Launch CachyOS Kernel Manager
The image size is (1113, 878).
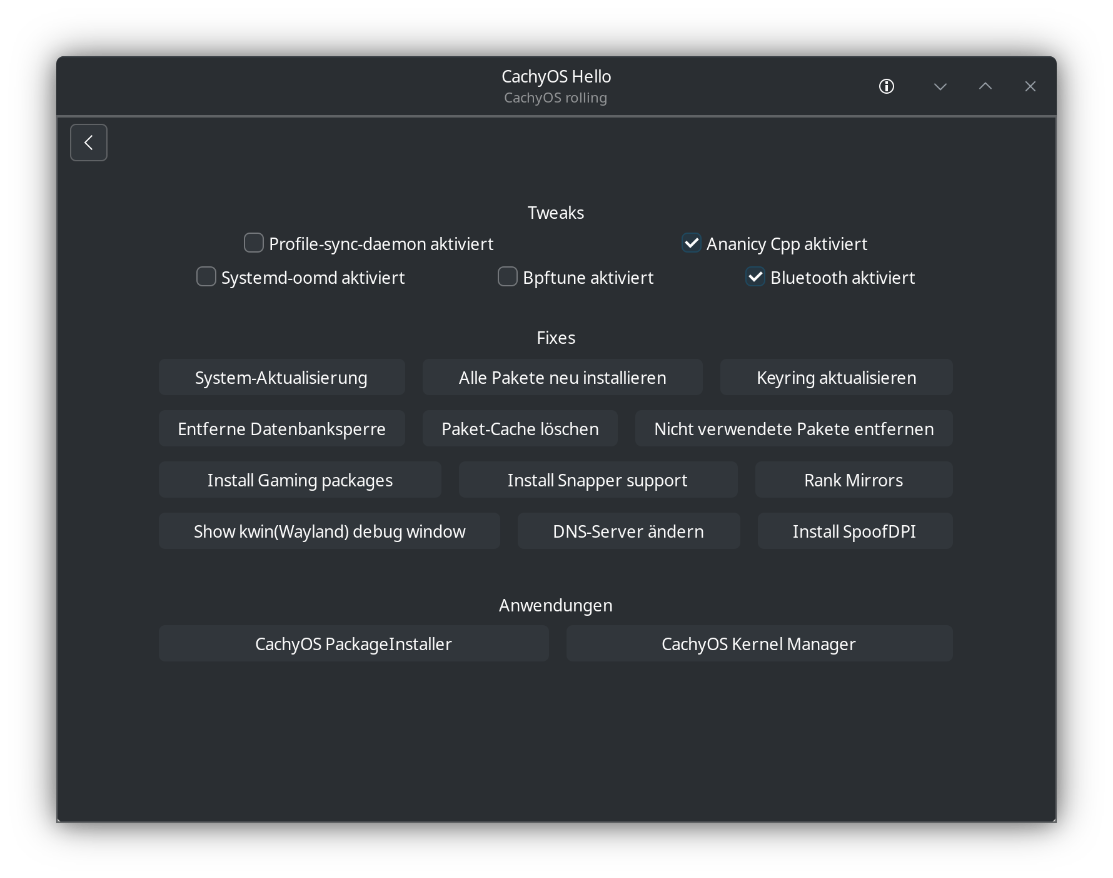(x=760, y=644)
